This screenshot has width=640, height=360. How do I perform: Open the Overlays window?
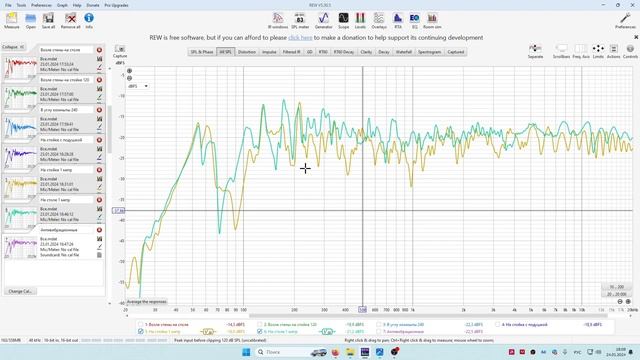tap(379, 20)
